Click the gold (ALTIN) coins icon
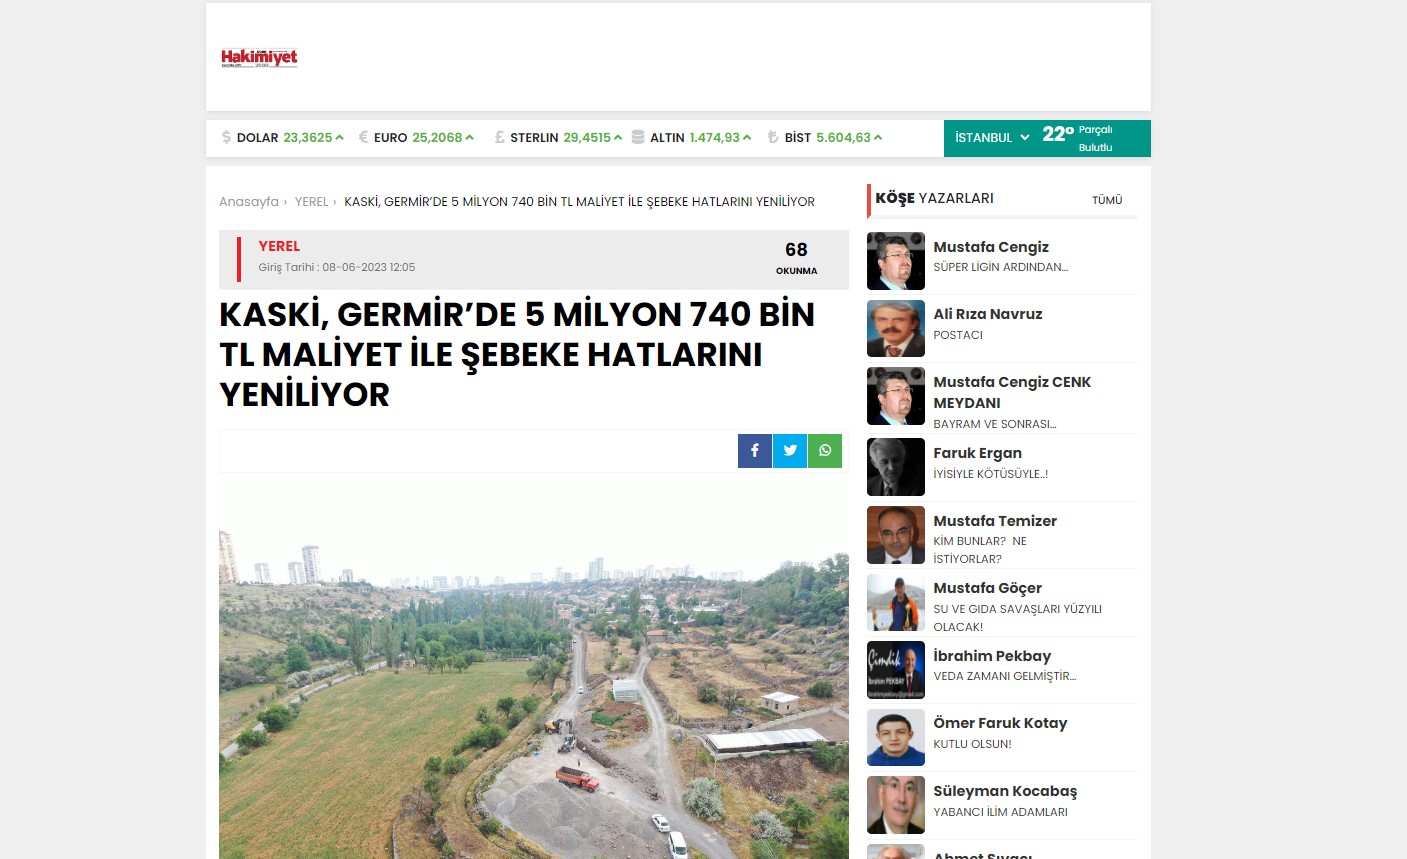This screenshot has height=859, width=1407. click(638, 138)
